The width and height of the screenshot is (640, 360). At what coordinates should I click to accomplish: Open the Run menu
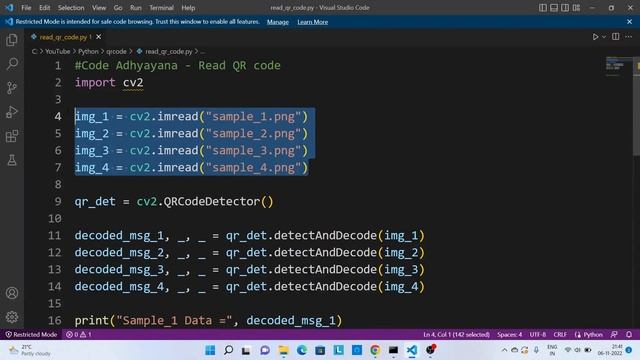click(x=136, y=8)
